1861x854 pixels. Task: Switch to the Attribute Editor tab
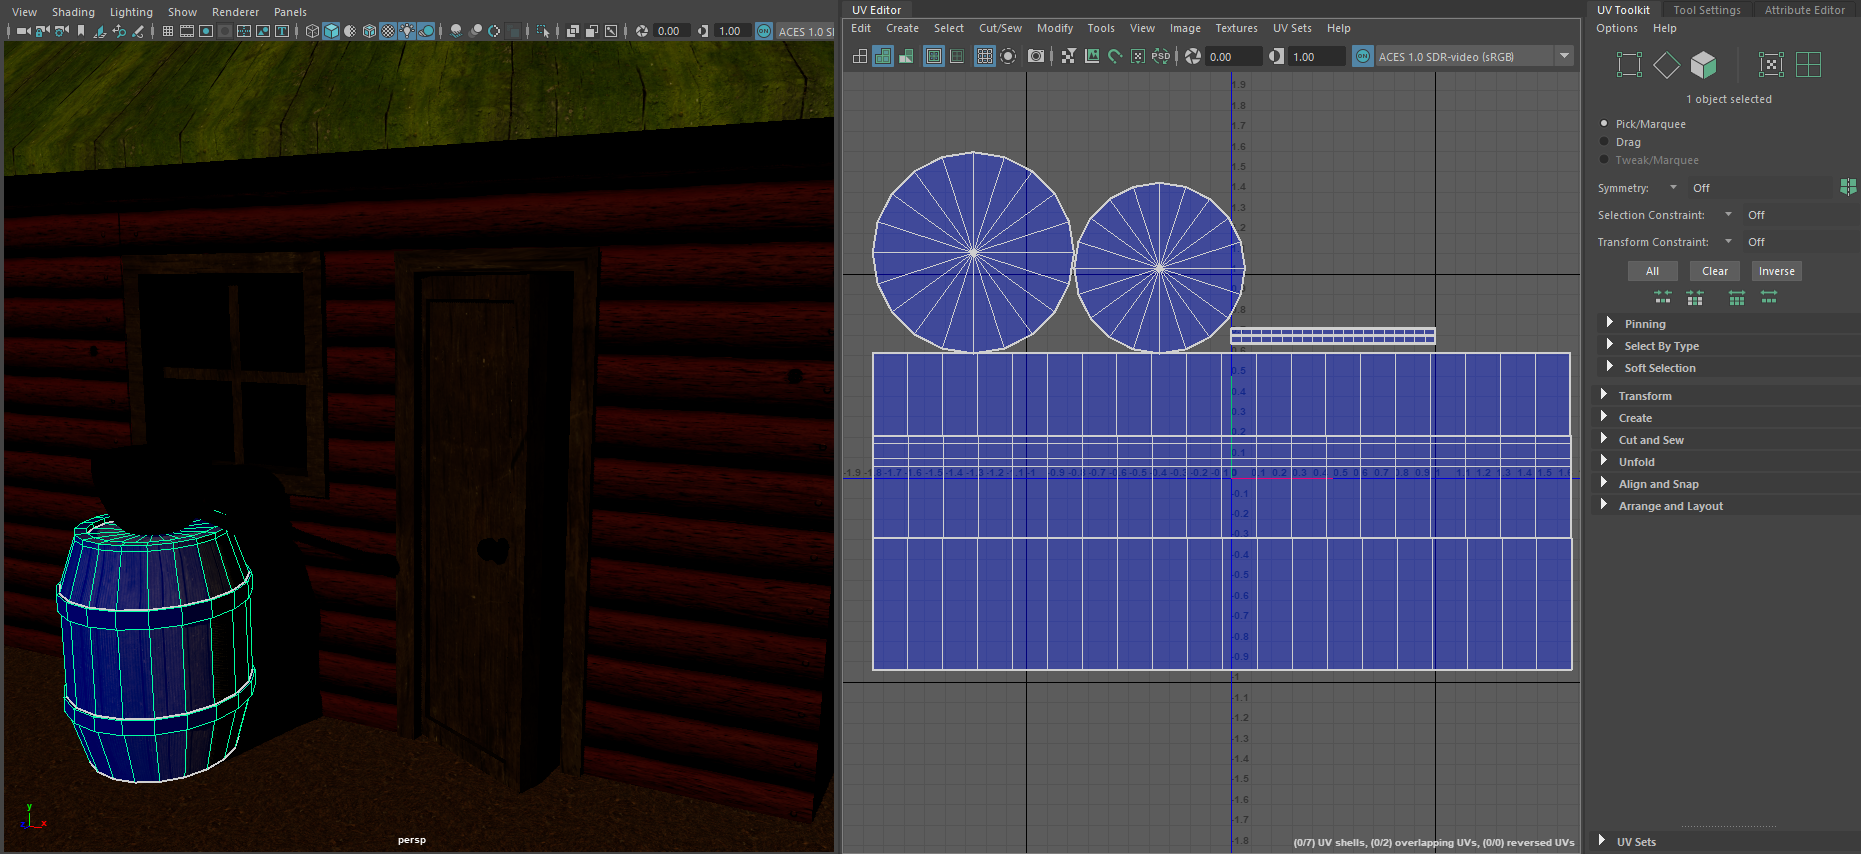click(1804, 10)
